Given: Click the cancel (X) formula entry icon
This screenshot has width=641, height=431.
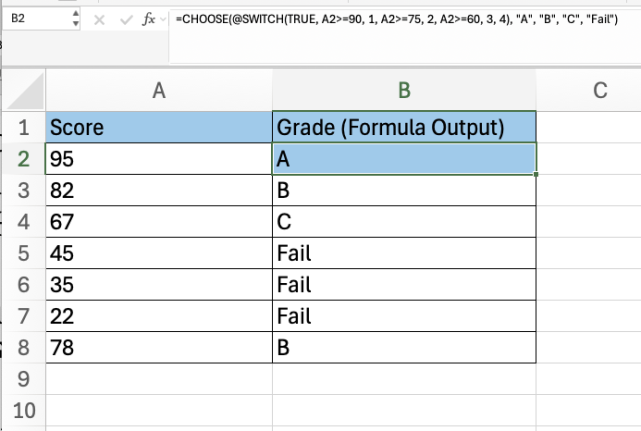Looking at the screenshot, I should [99, 19].
